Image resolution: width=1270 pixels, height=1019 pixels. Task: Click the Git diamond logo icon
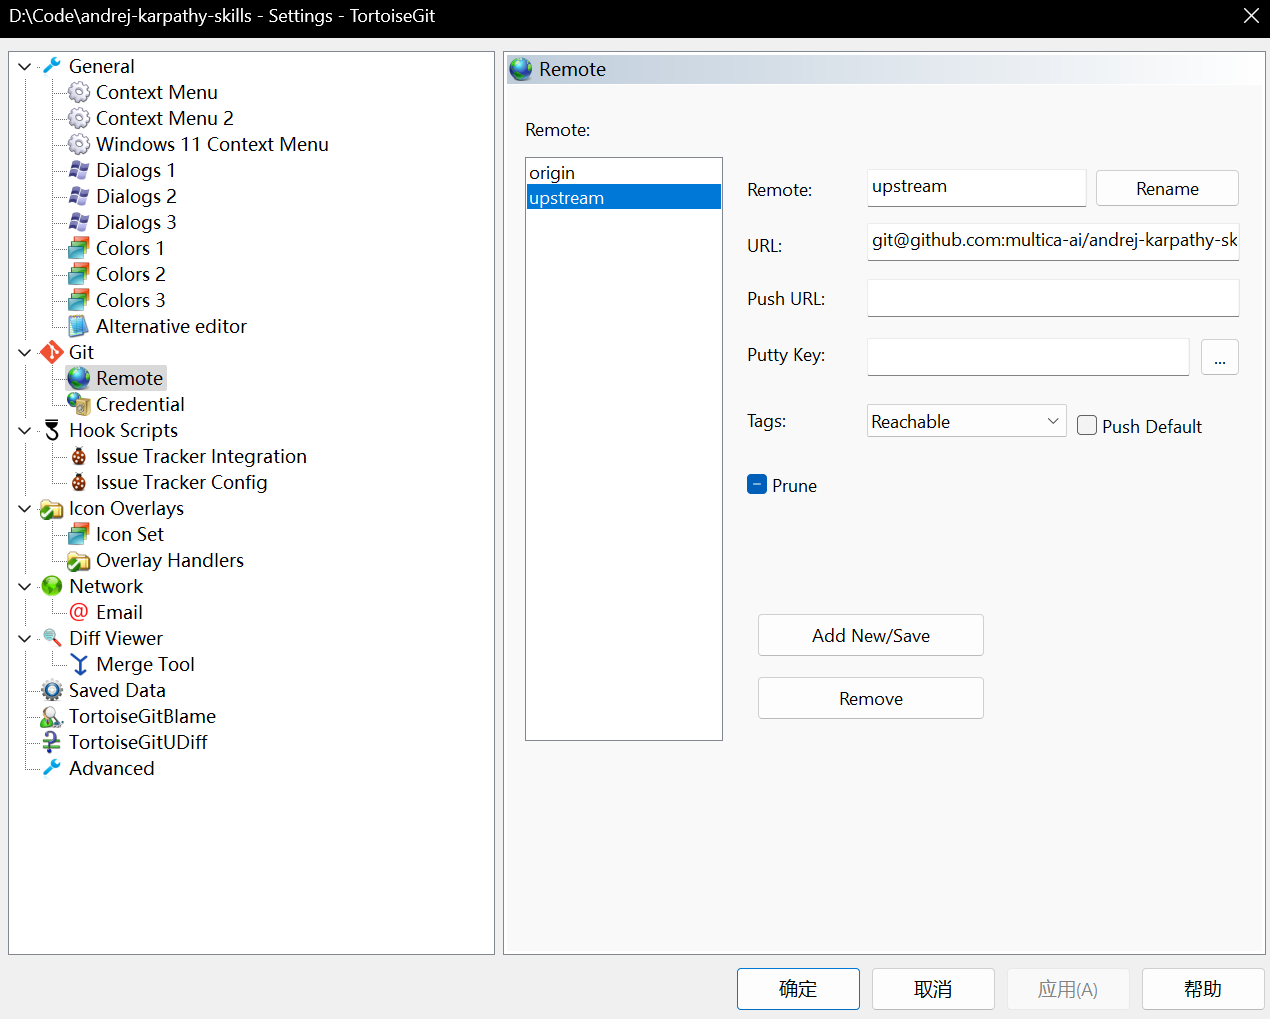[x=52, y=352]
